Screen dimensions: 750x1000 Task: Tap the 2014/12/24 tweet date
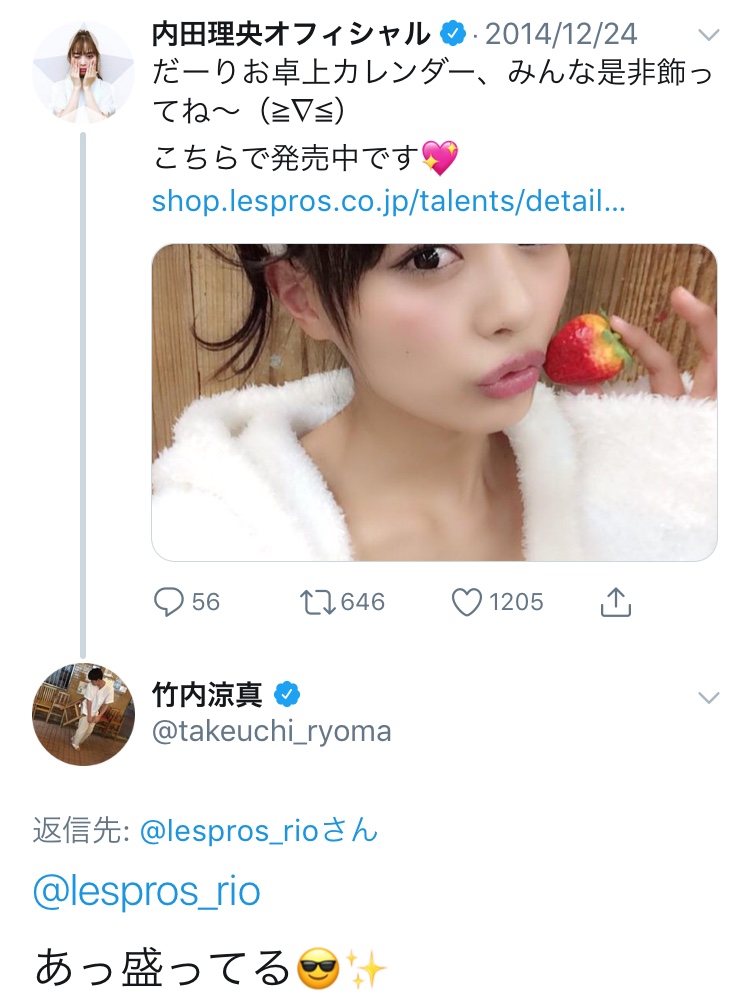click(562, 35)
